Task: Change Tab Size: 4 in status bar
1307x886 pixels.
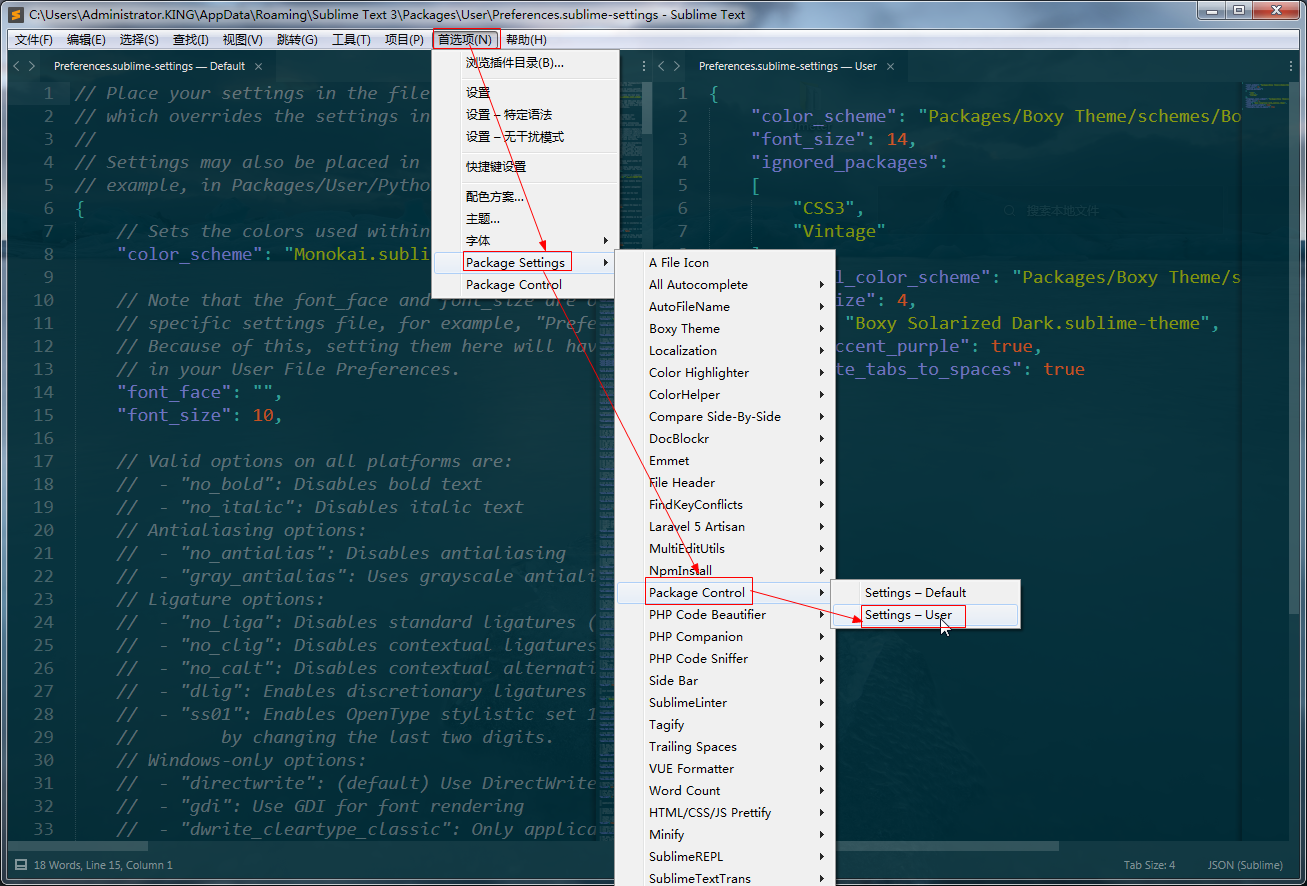Action: click(1149, 865)
